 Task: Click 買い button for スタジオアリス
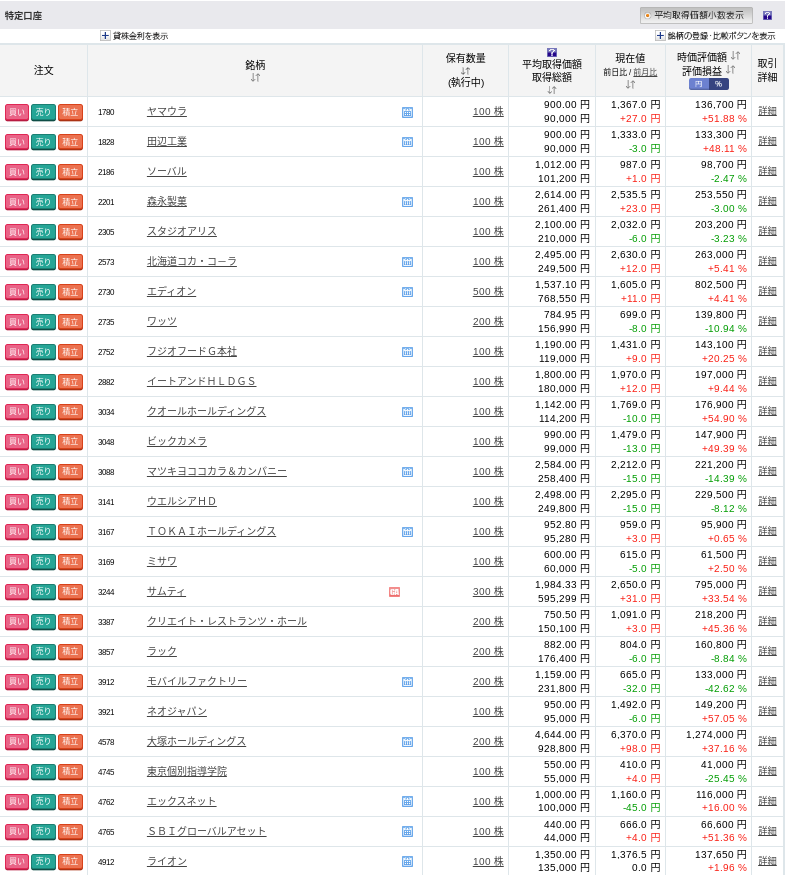tap(17, 232)
